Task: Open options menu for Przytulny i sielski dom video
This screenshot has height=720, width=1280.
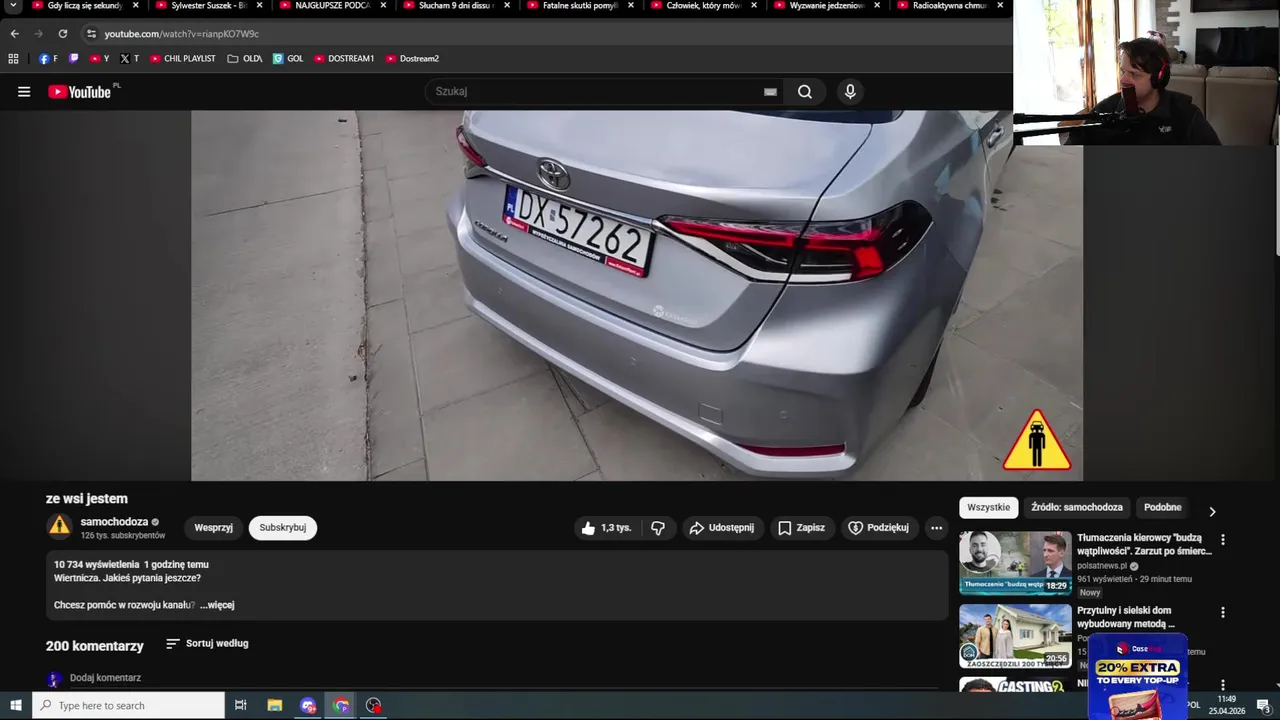Action: pyautogui.click(x=1222, y=613)
